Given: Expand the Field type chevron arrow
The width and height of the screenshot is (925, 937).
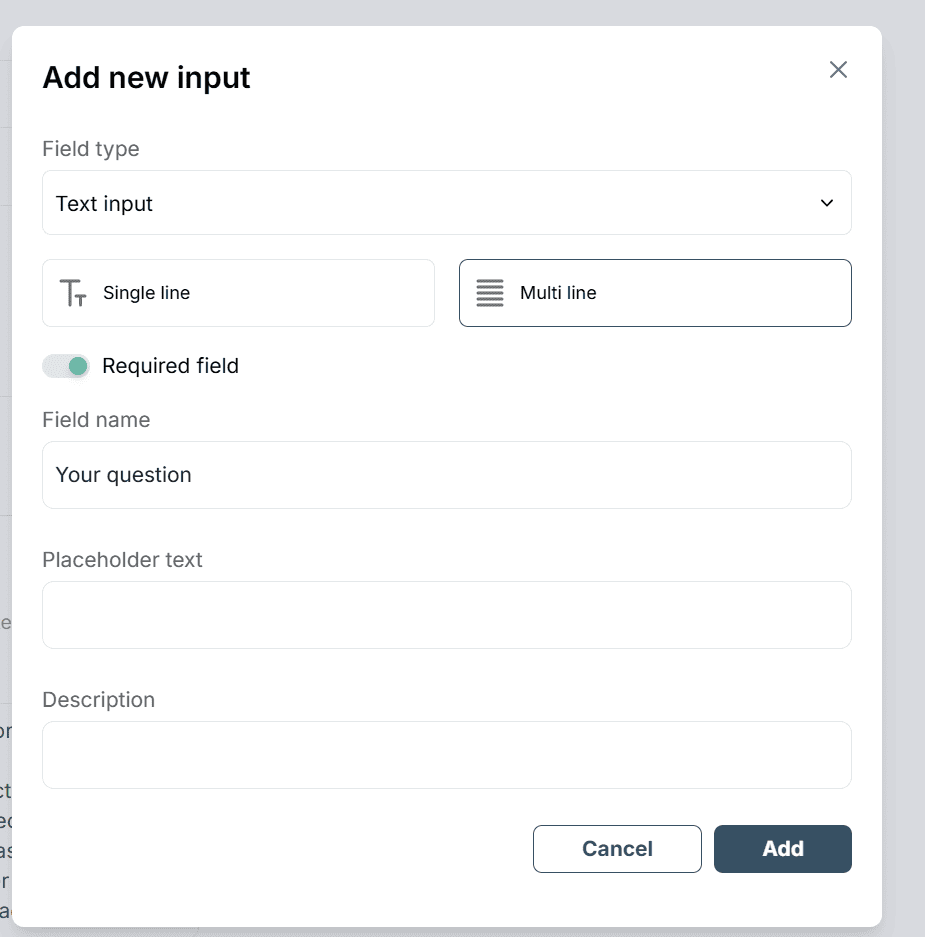Looking at the screenshot, I should click(827, 203).
